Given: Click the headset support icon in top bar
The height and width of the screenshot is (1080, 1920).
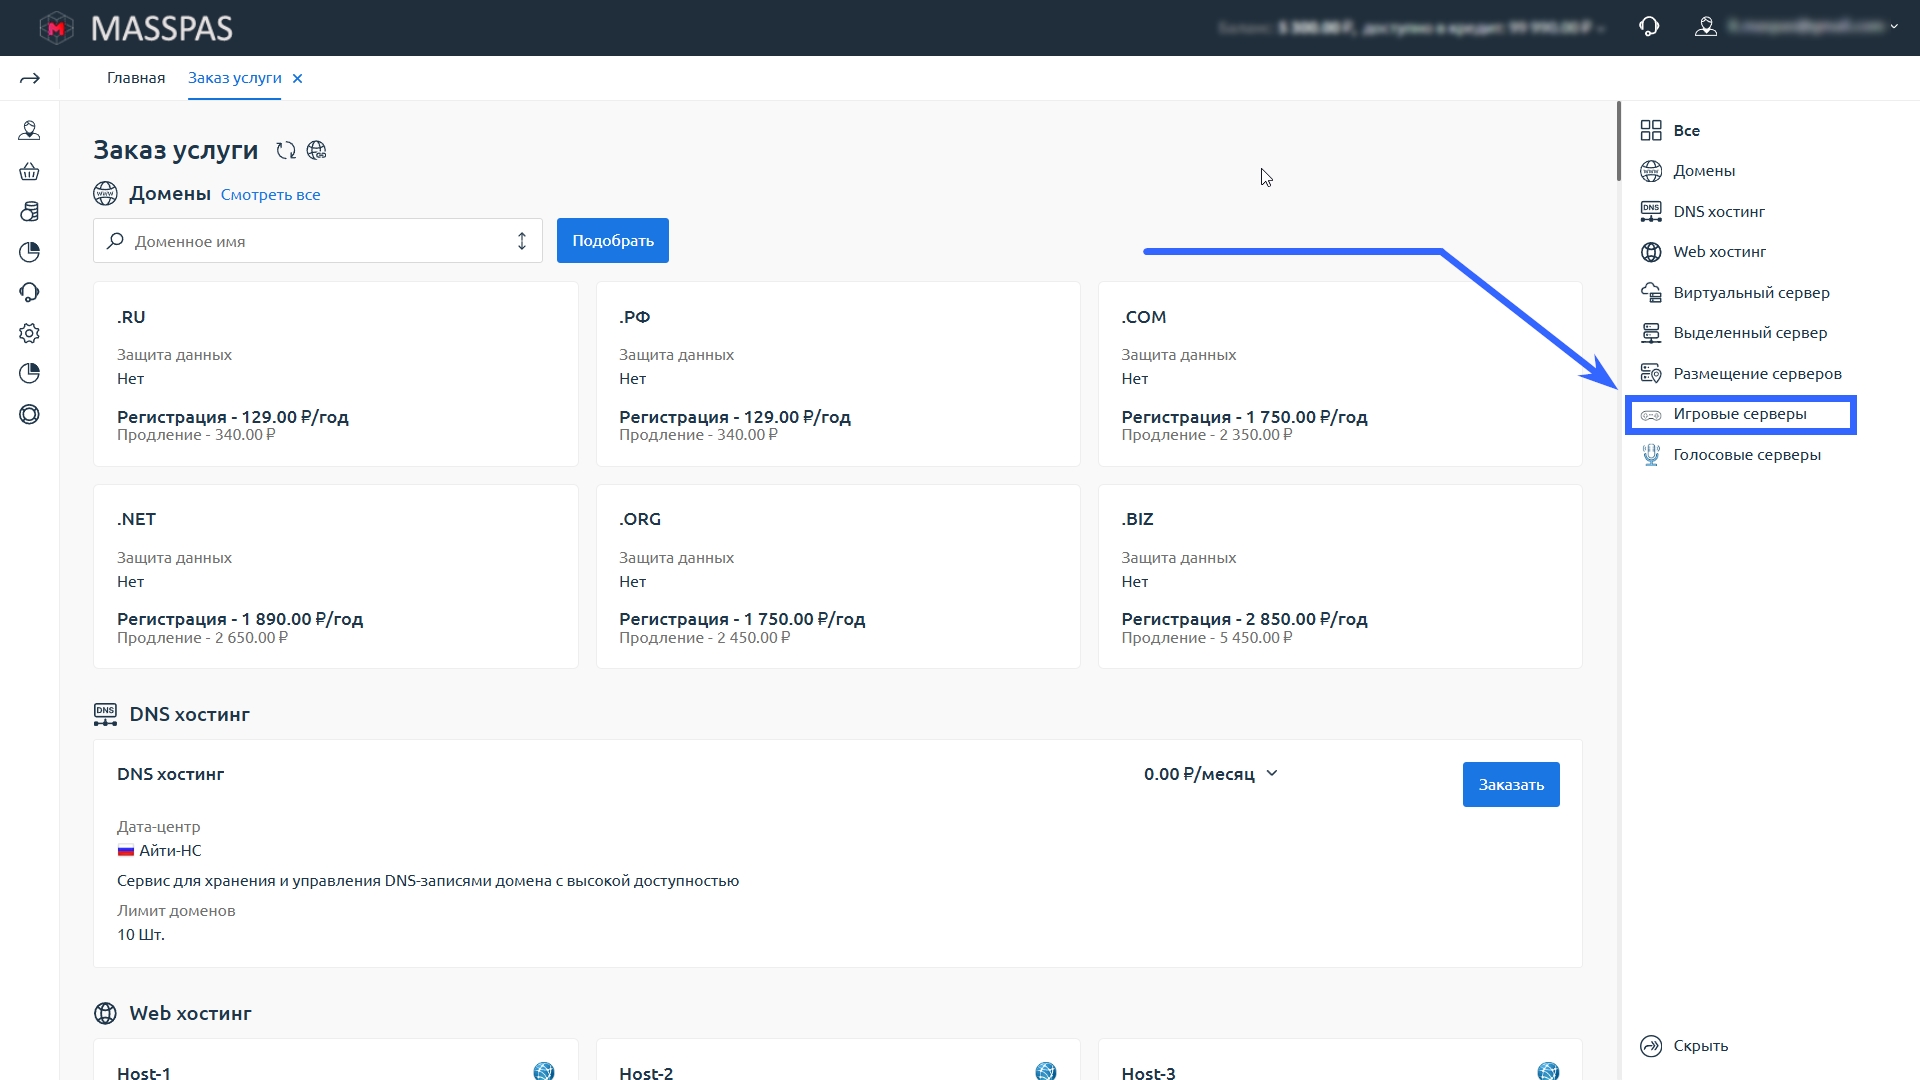Looking at the screenshot, I should [x=1649, y=27].
